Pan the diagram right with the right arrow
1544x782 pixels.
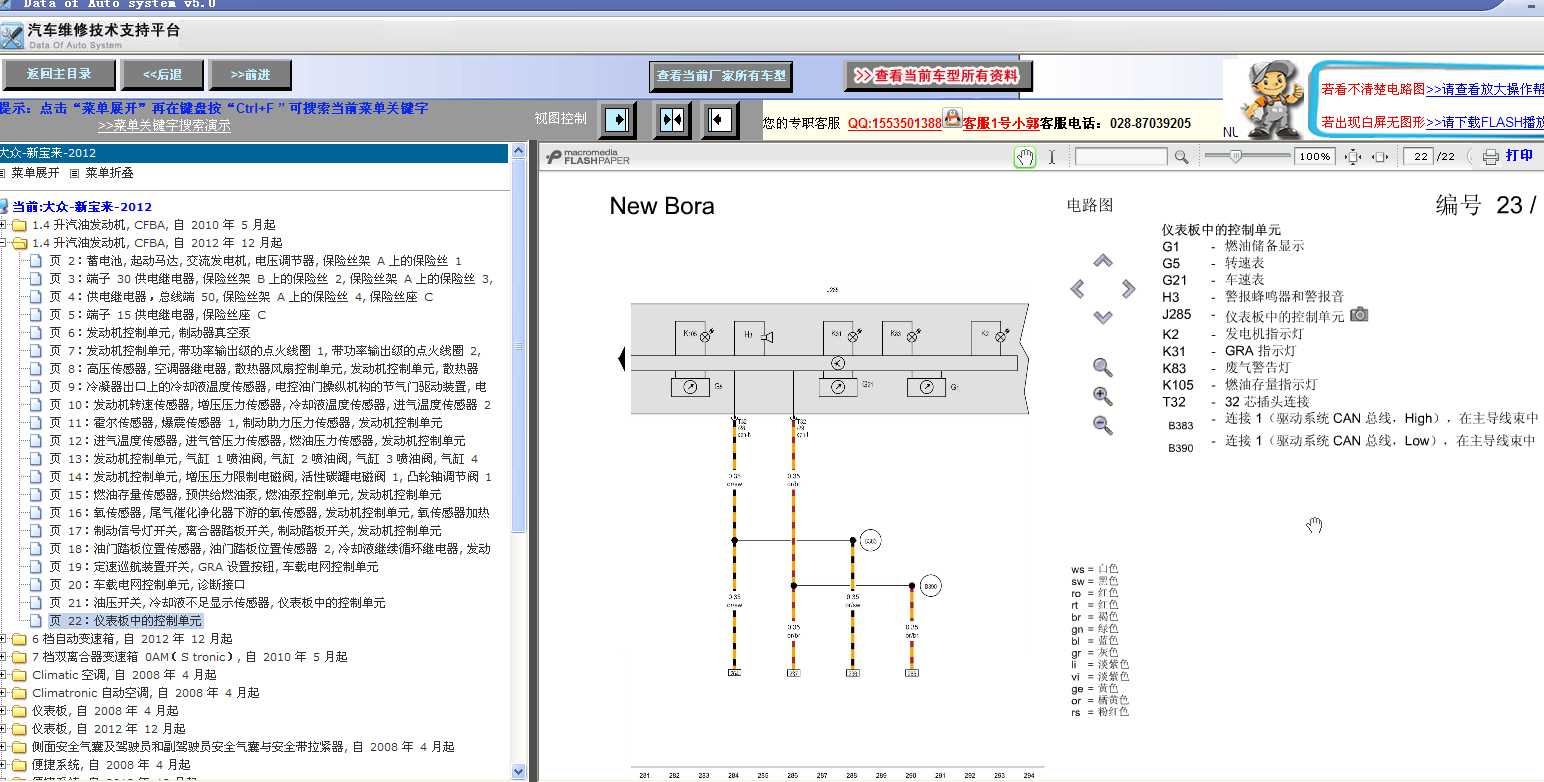[x=1129, y=289]
